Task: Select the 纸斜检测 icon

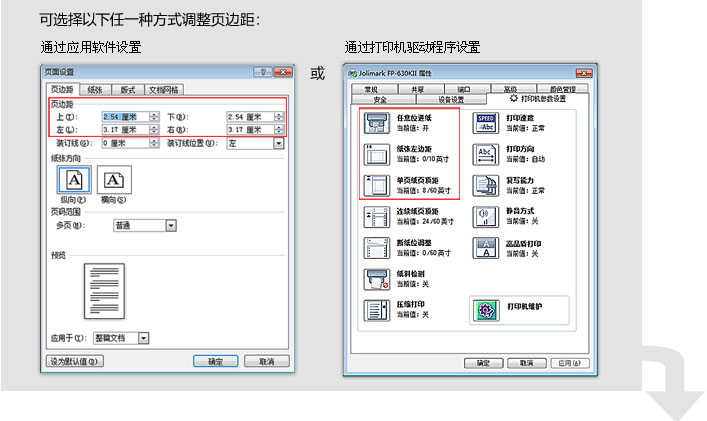Action: coord(376,278)
